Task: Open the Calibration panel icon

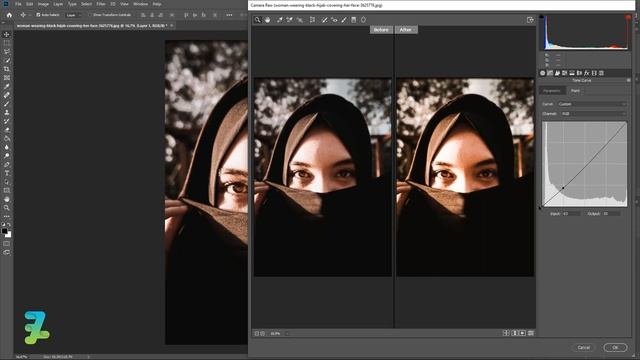Action: coord(594,73)
